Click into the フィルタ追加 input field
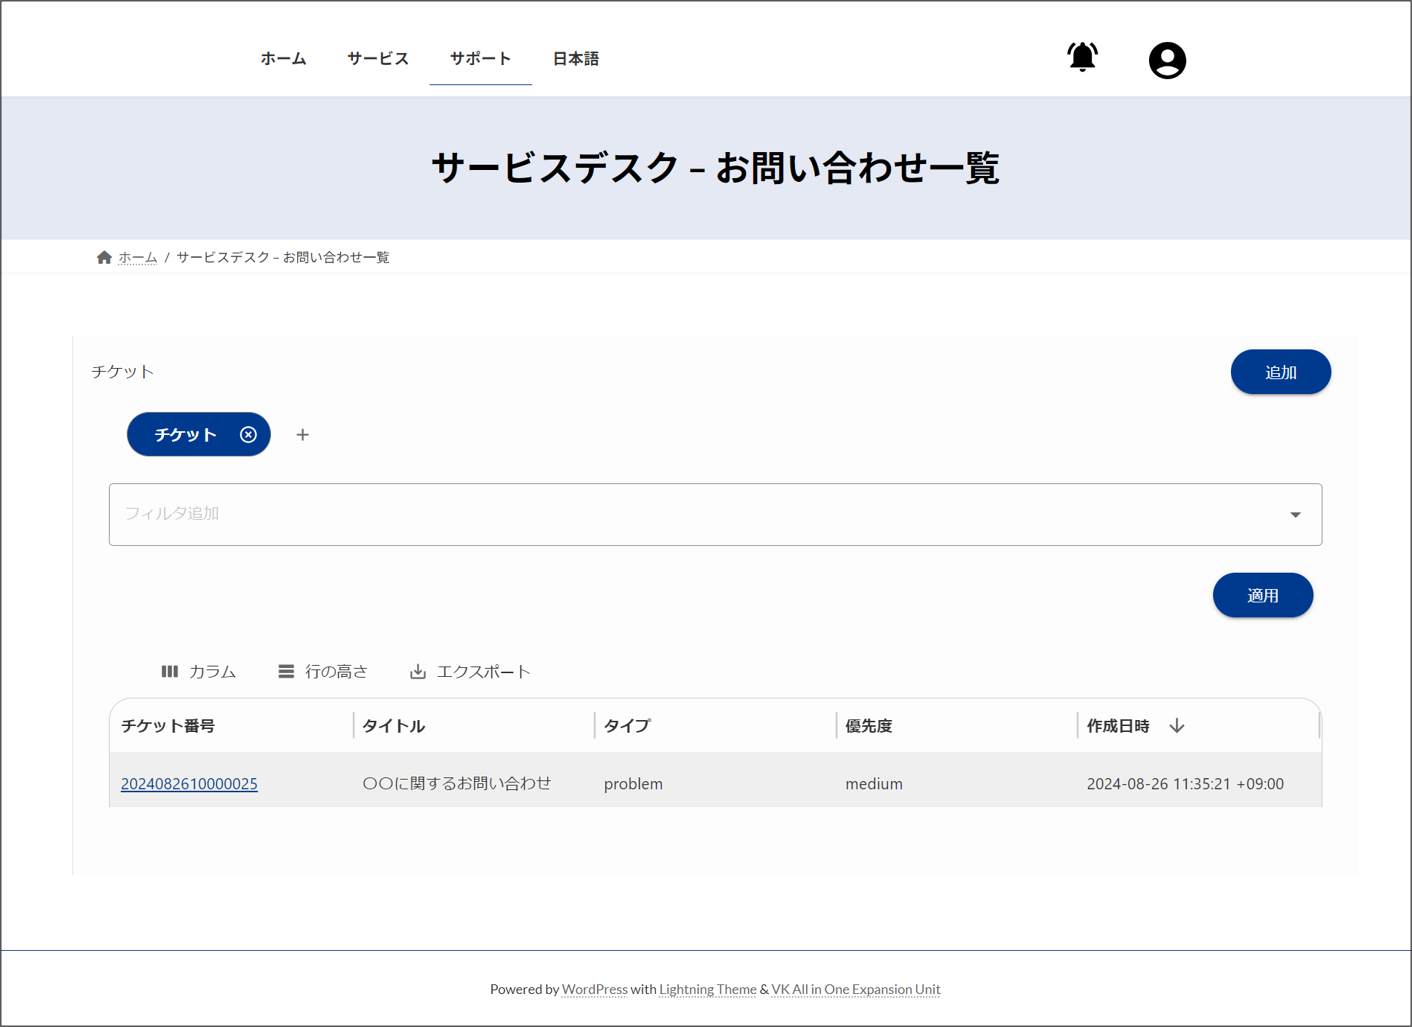The image size is (1412, 1027). pyautogui.click(x=690, y=515)
